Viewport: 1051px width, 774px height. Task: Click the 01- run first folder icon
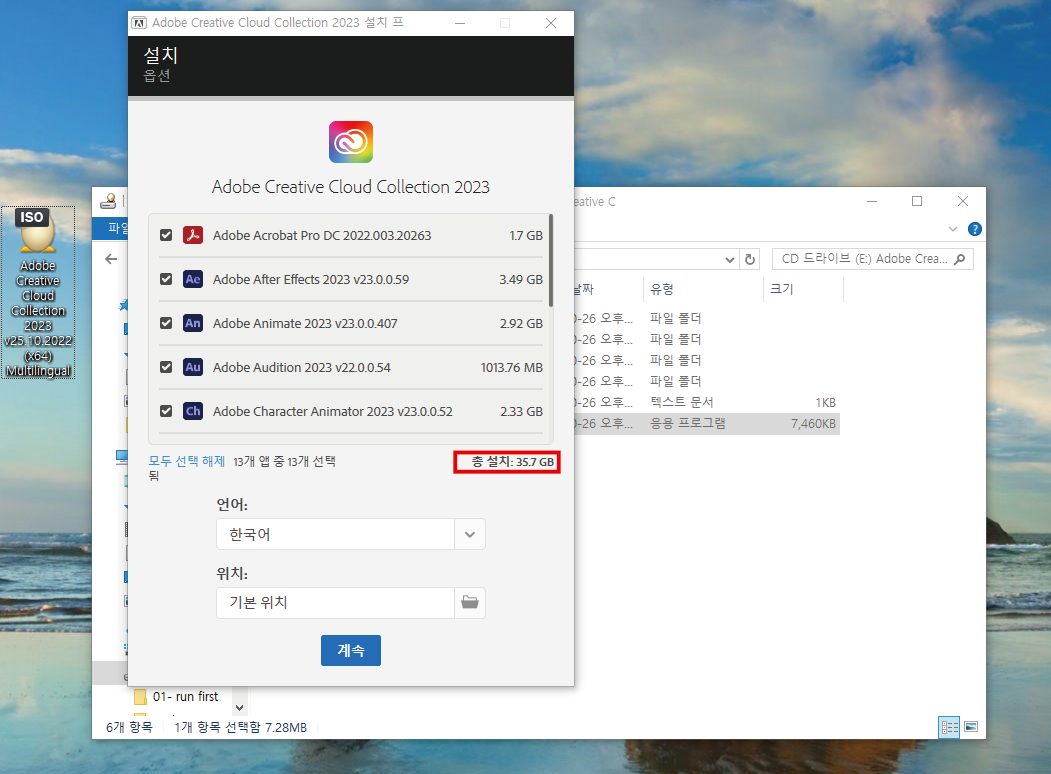[140, 697]
